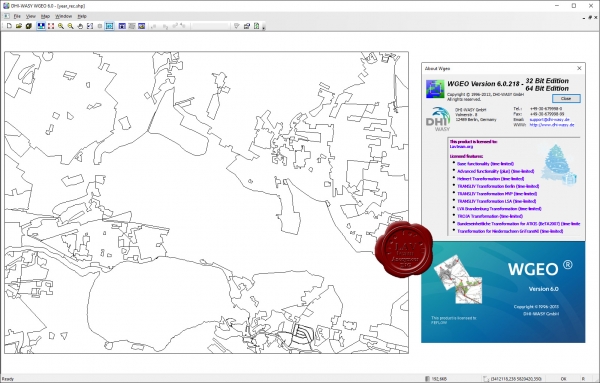This screenshot has height=383, width=600.
Task: Click 'LVA Brandenburg Transformation' entry
Action: pyautogui.click(x=499, y=209)
